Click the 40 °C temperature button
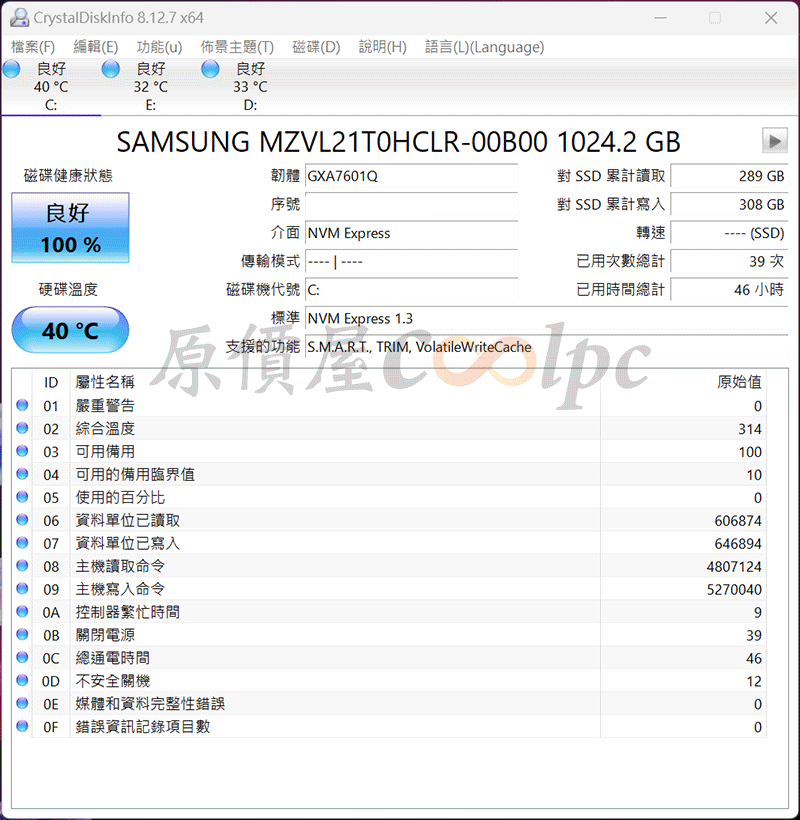 [x=71, y=330]
